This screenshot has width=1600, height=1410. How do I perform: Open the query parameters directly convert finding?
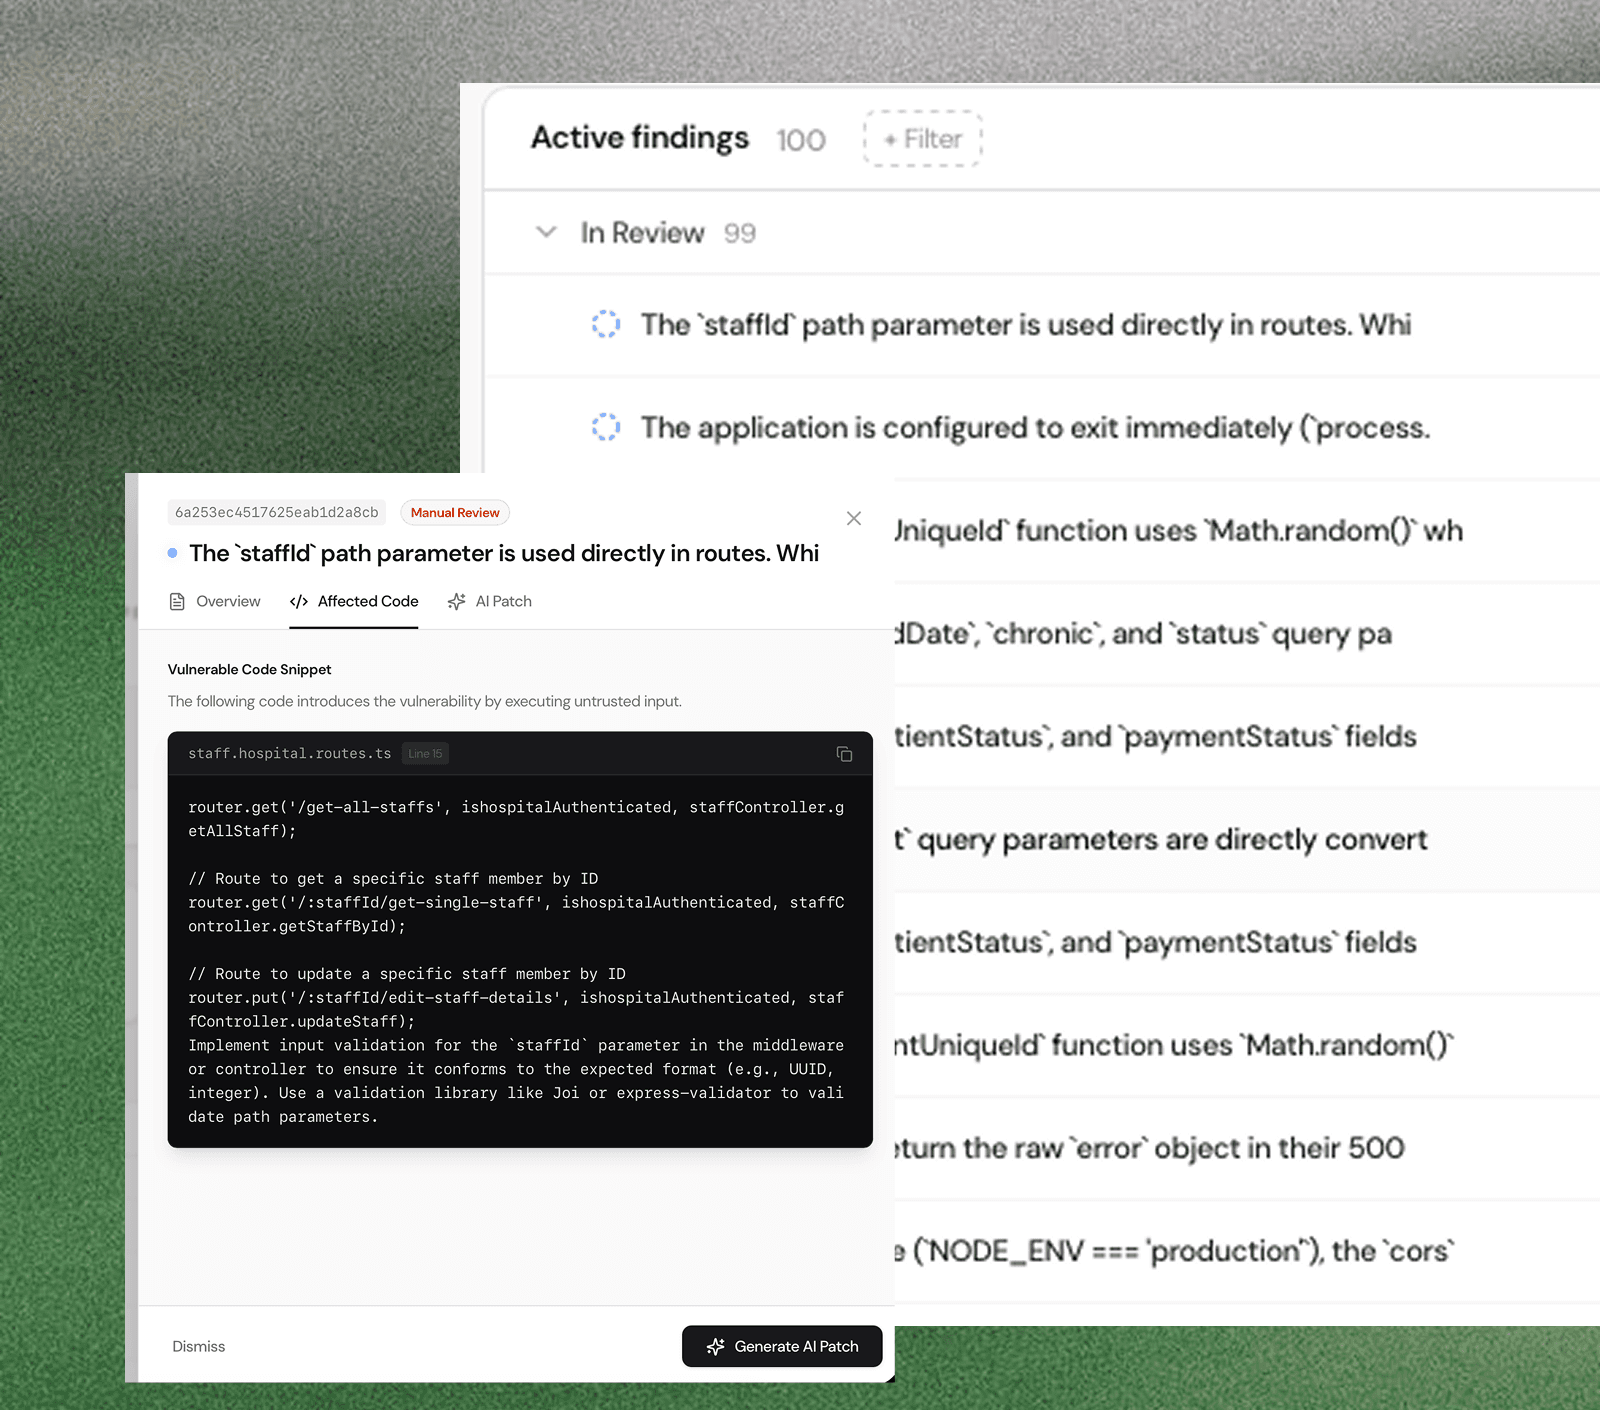point(1247,840)
